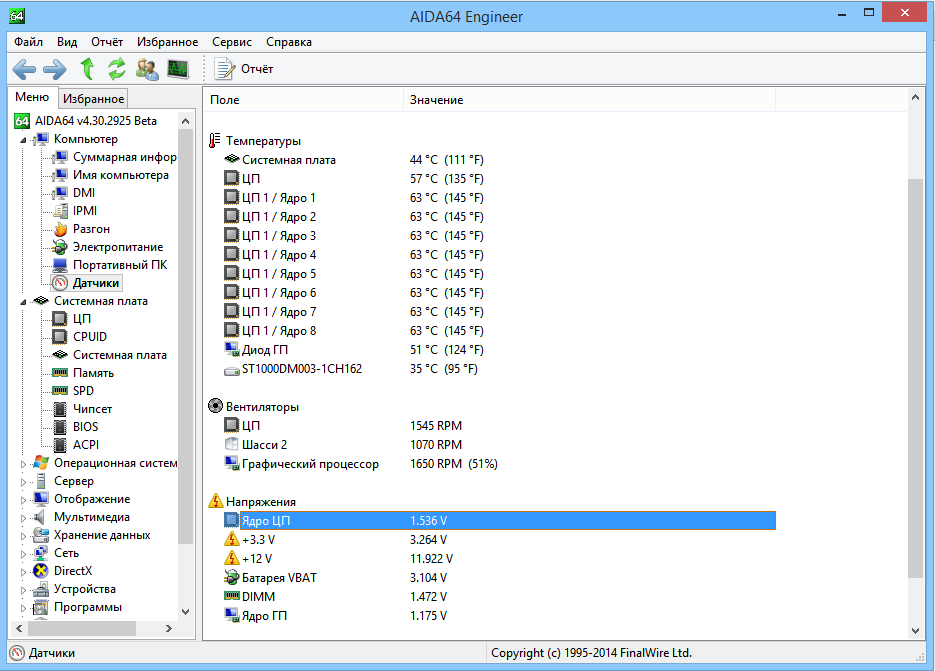Open the Справка menu
Screen dimensions: 935x671
pos(289,42)
